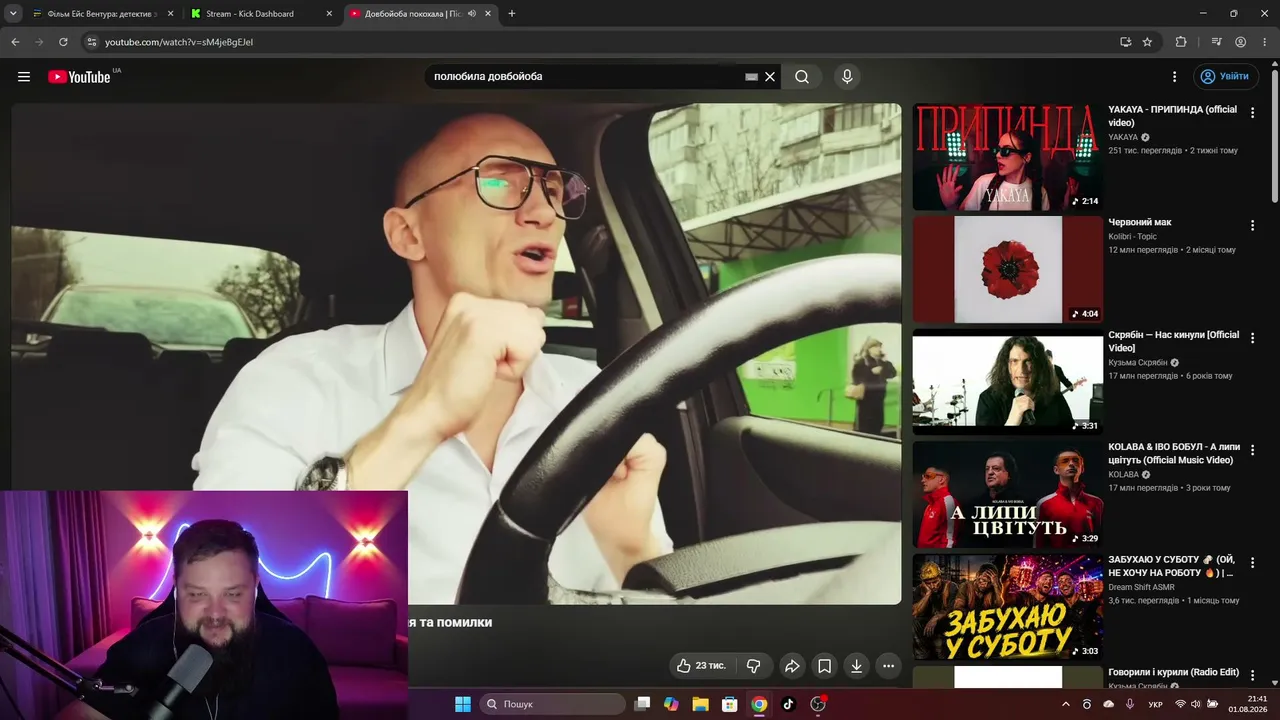Visit the Dream Shift ASMR channel
The image size is (1280, 720).
pyautogui.click(x=1141, y=587)
